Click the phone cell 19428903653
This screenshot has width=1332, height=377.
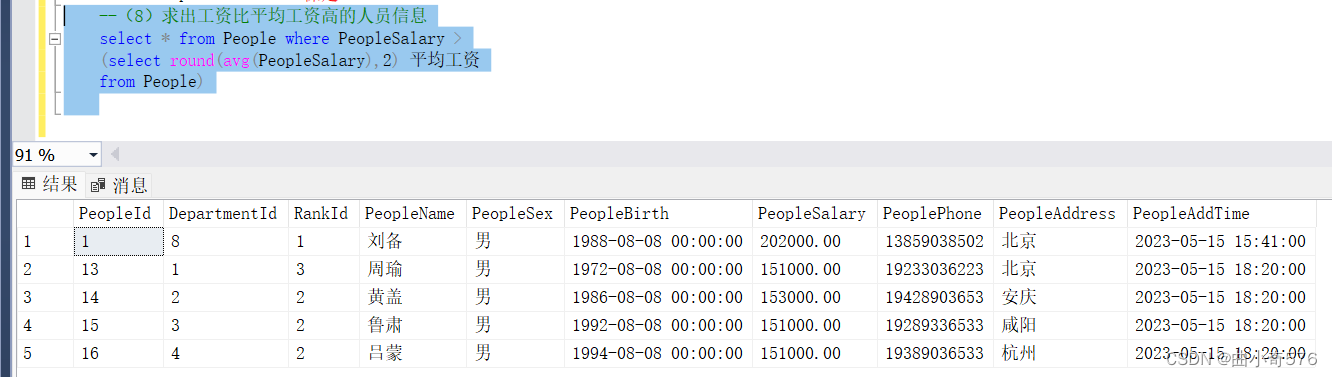[x=935, y=297]
